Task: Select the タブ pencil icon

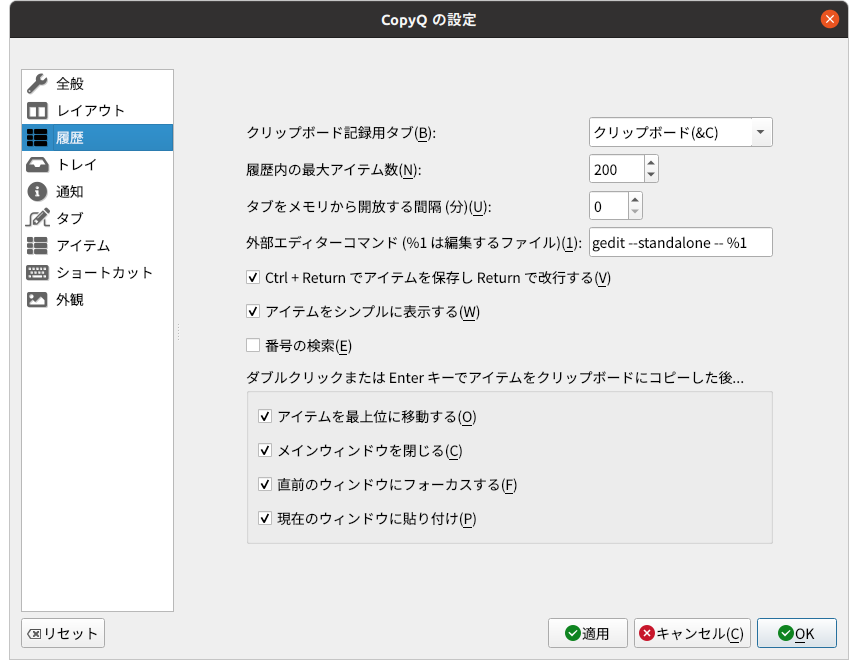Action: coord(37,218)
